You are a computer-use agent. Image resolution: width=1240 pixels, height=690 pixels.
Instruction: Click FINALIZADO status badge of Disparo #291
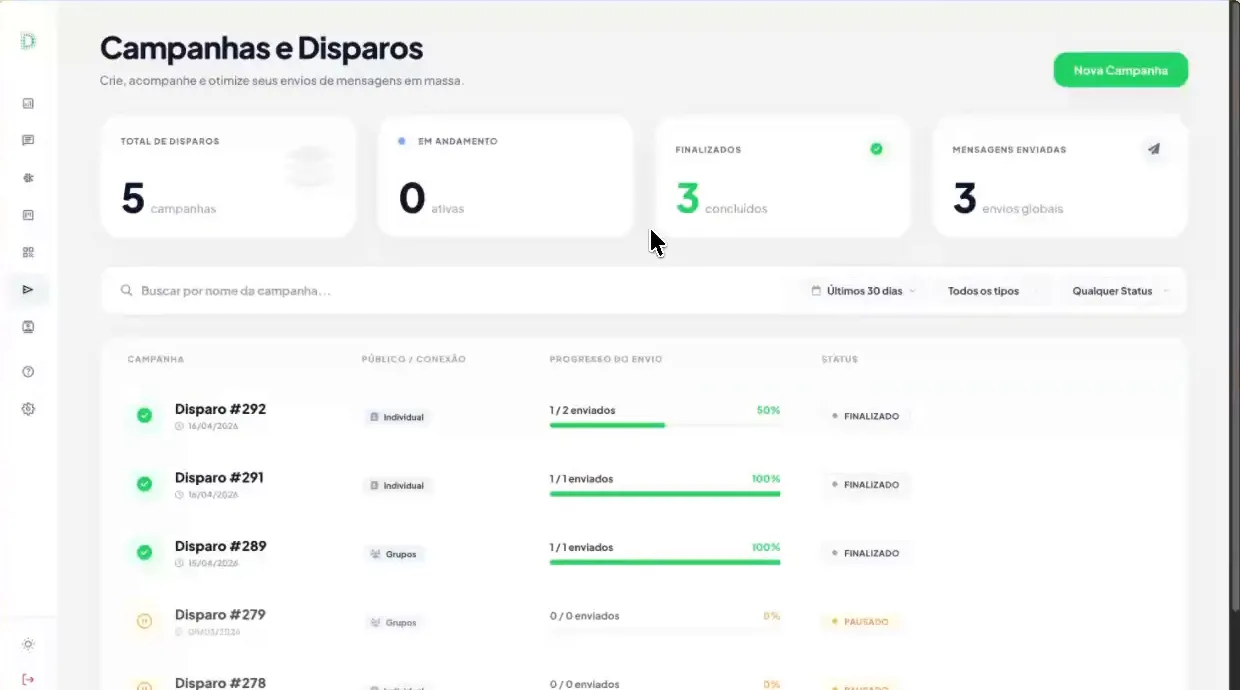tap(866, 484)
